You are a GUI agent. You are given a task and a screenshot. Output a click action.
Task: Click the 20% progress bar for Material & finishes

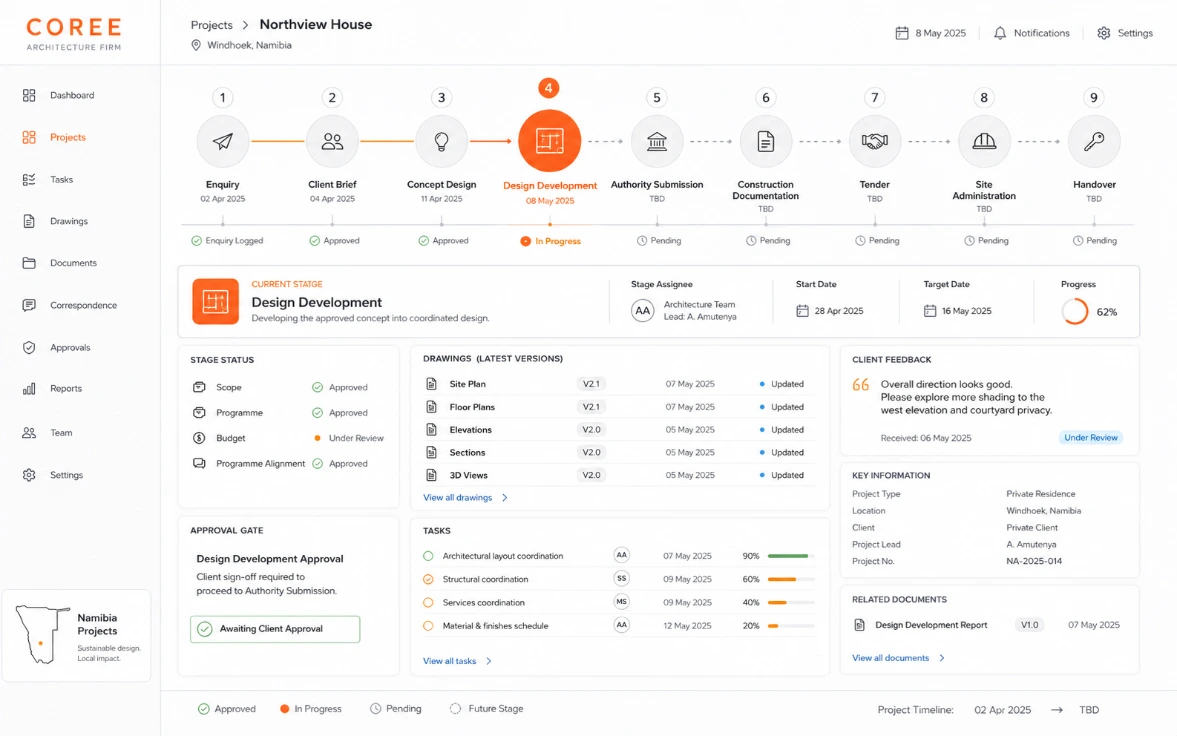pos(791,626)
